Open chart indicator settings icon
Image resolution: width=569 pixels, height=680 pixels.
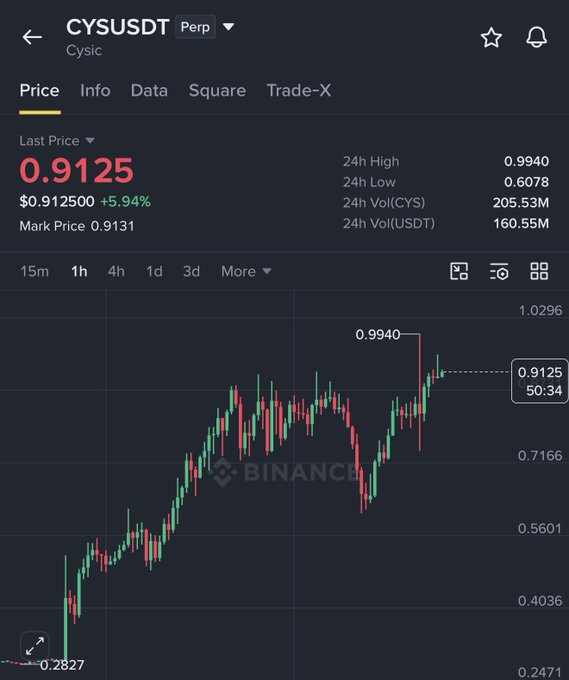499,271
